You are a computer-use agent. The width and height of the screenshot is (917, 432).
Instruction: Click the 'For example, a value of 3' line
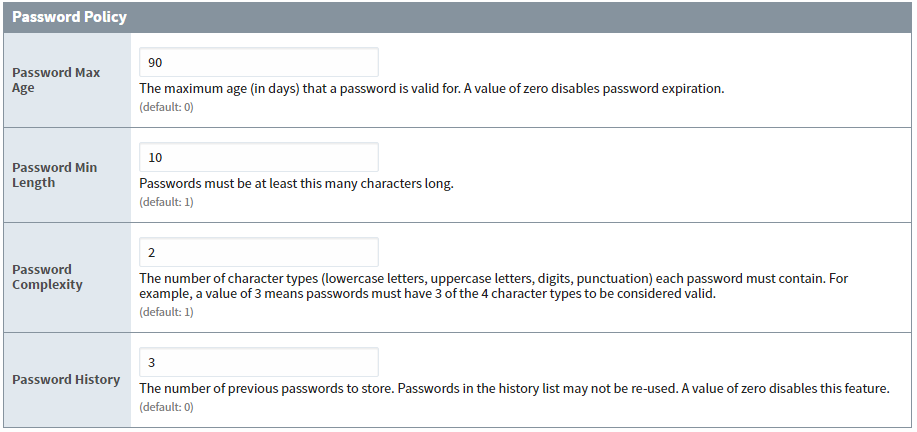tap(428, 293)
